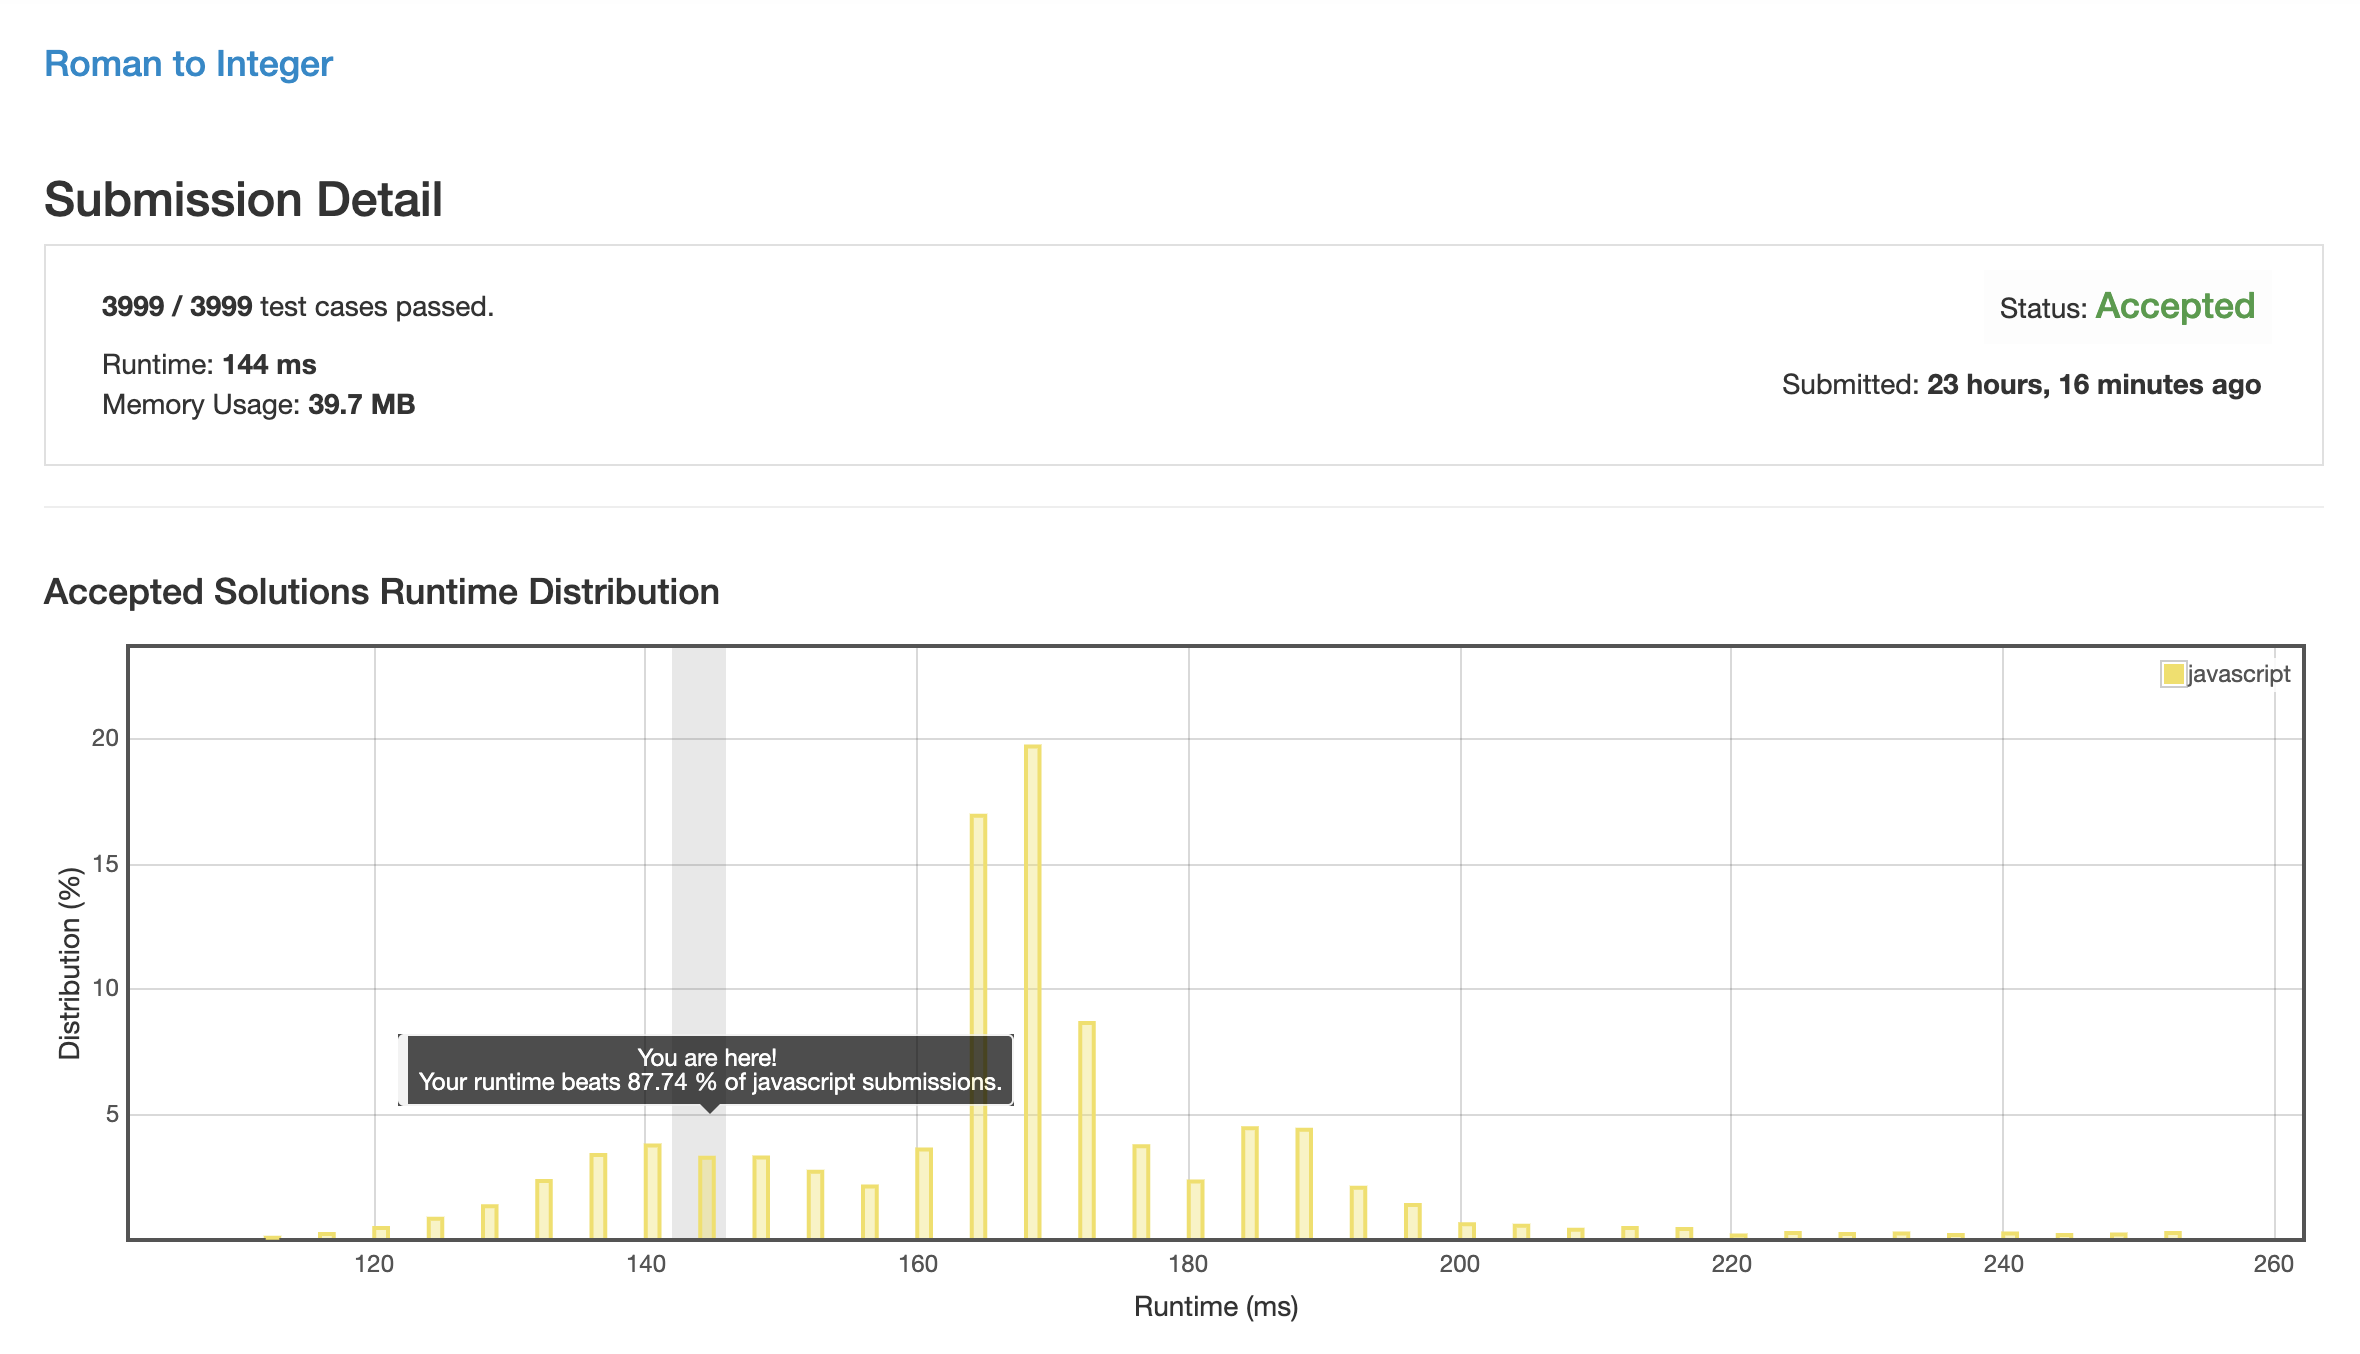Click the second tallest bar near 164 ms
This screenshot has height=1354, width=2360.
(x=978, y=1027)
